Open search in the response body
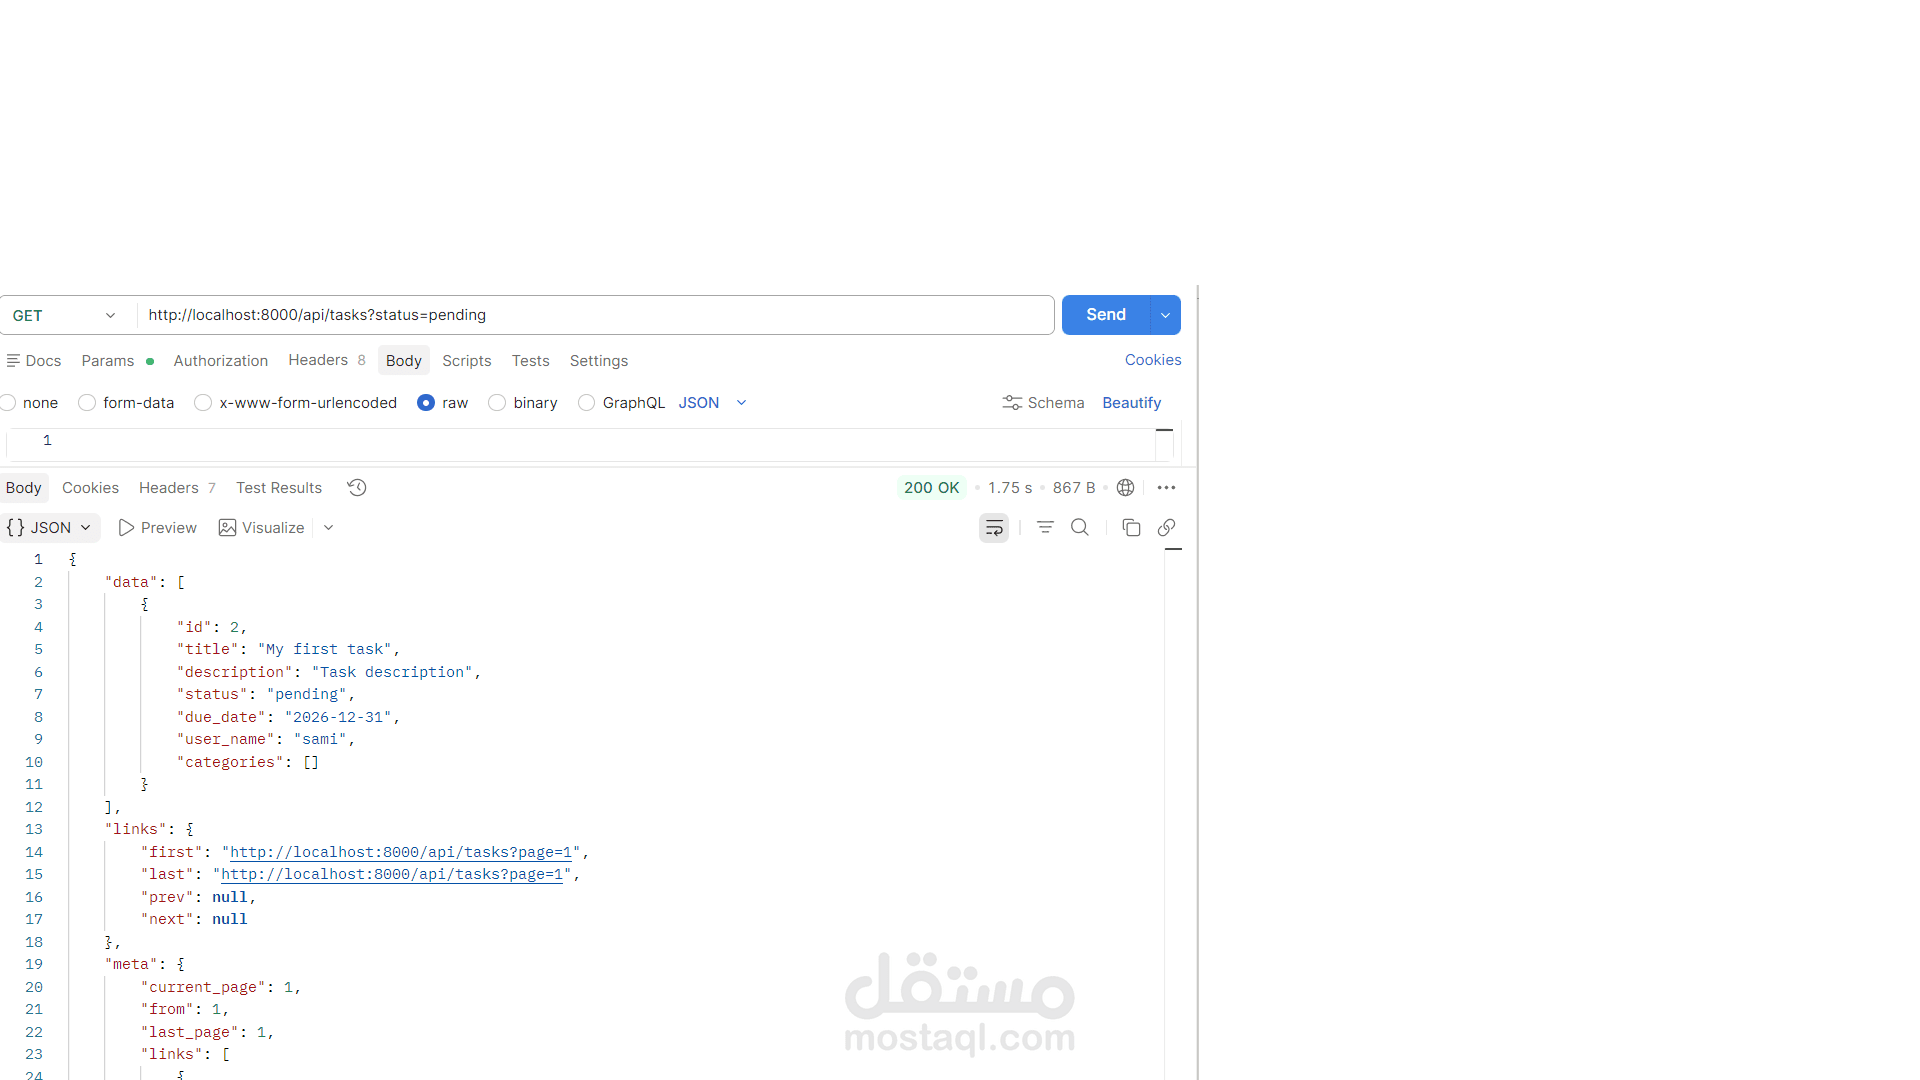 [x=1080, y=528]
